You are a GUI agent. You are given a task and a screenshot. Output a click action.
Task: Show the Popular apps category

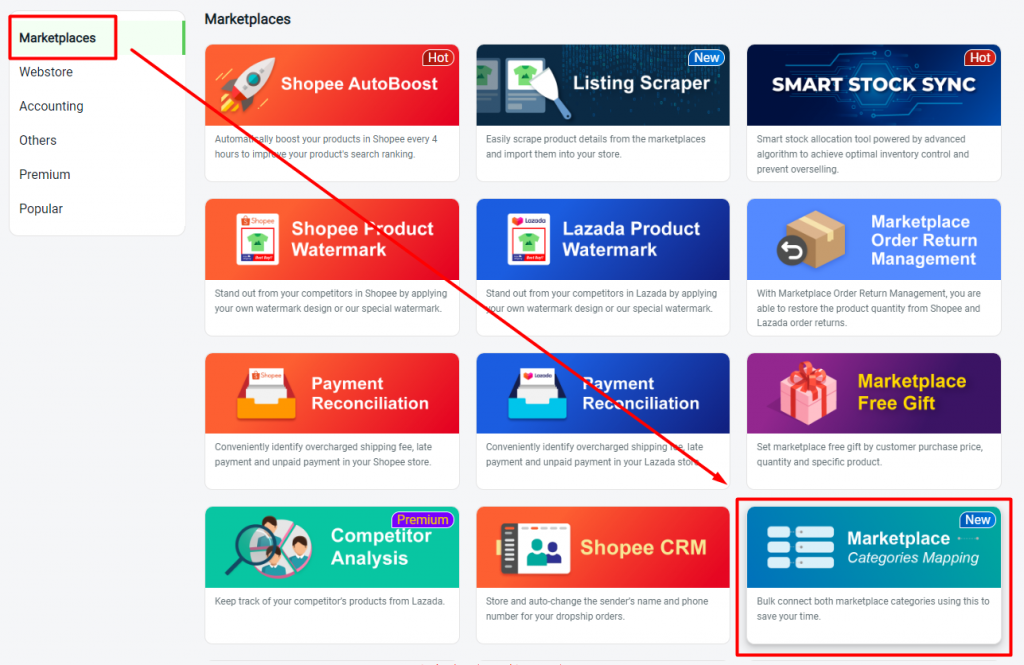(x=40, y=208)
